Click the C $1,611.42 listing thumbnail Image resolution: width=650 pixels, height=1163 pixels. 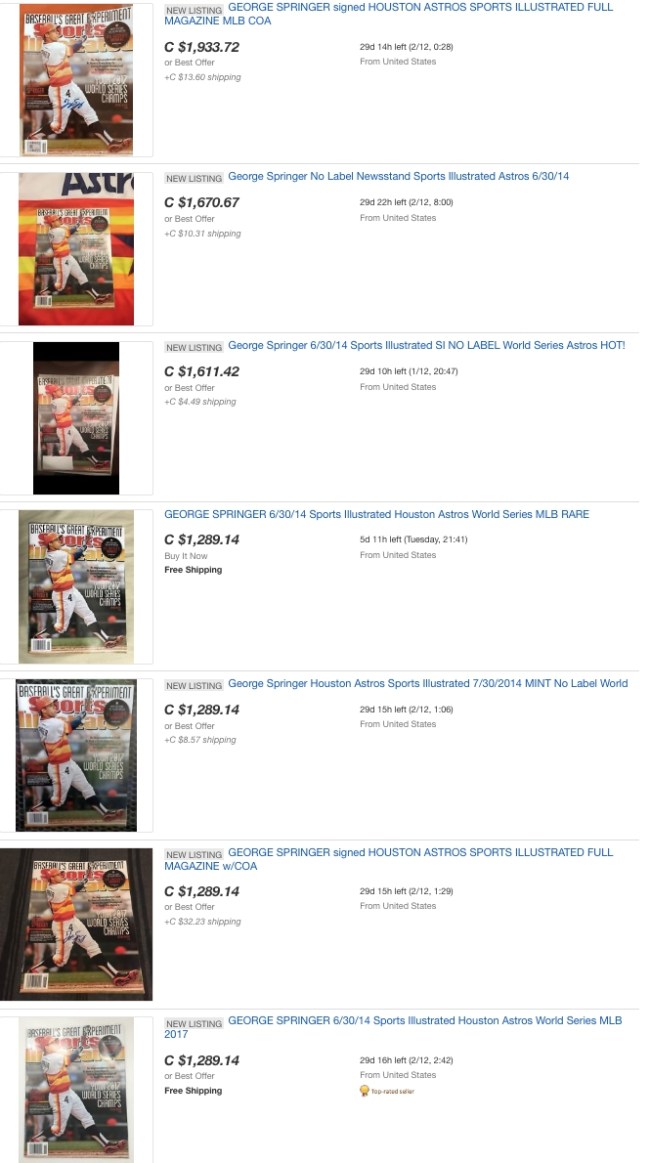click(76, 418)
